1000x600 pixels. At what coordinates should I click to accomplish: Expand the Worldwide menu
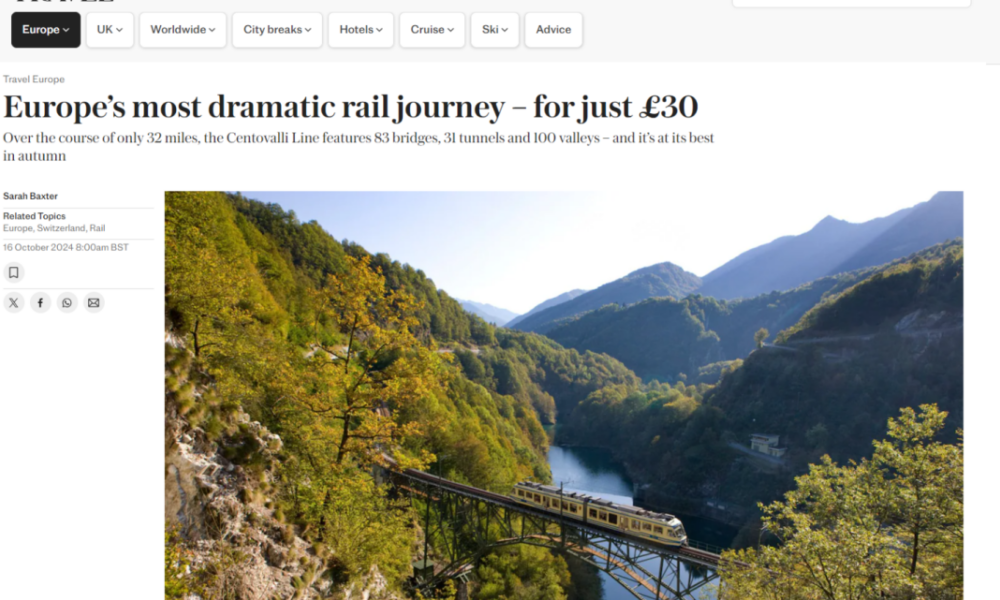pyautogui.click(x=183, y=30)
